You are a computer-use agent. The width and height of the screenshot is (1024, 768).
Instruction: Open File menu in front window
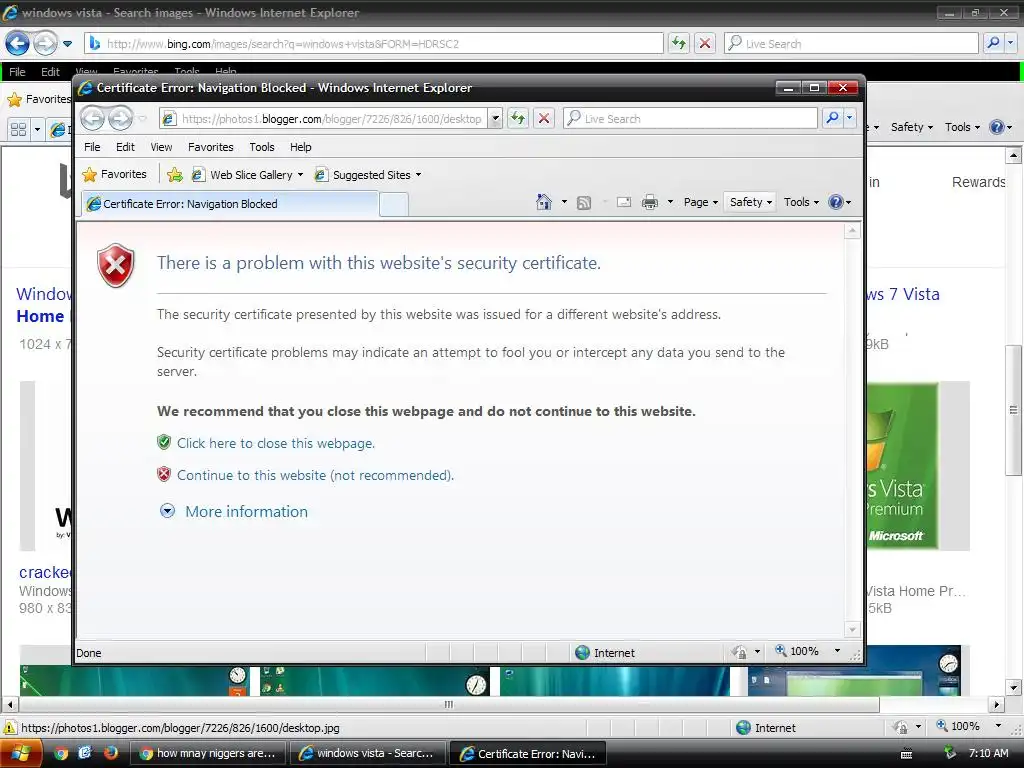92,147
